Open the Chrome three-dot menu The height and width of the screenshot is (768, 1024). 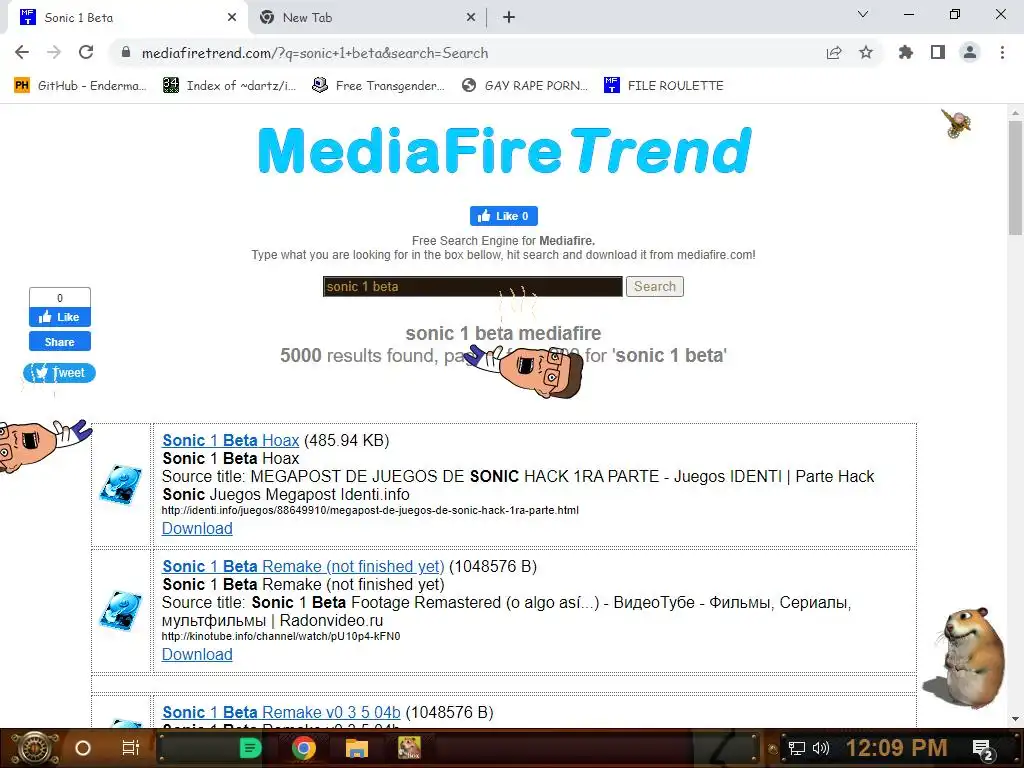pos(1002,52)
